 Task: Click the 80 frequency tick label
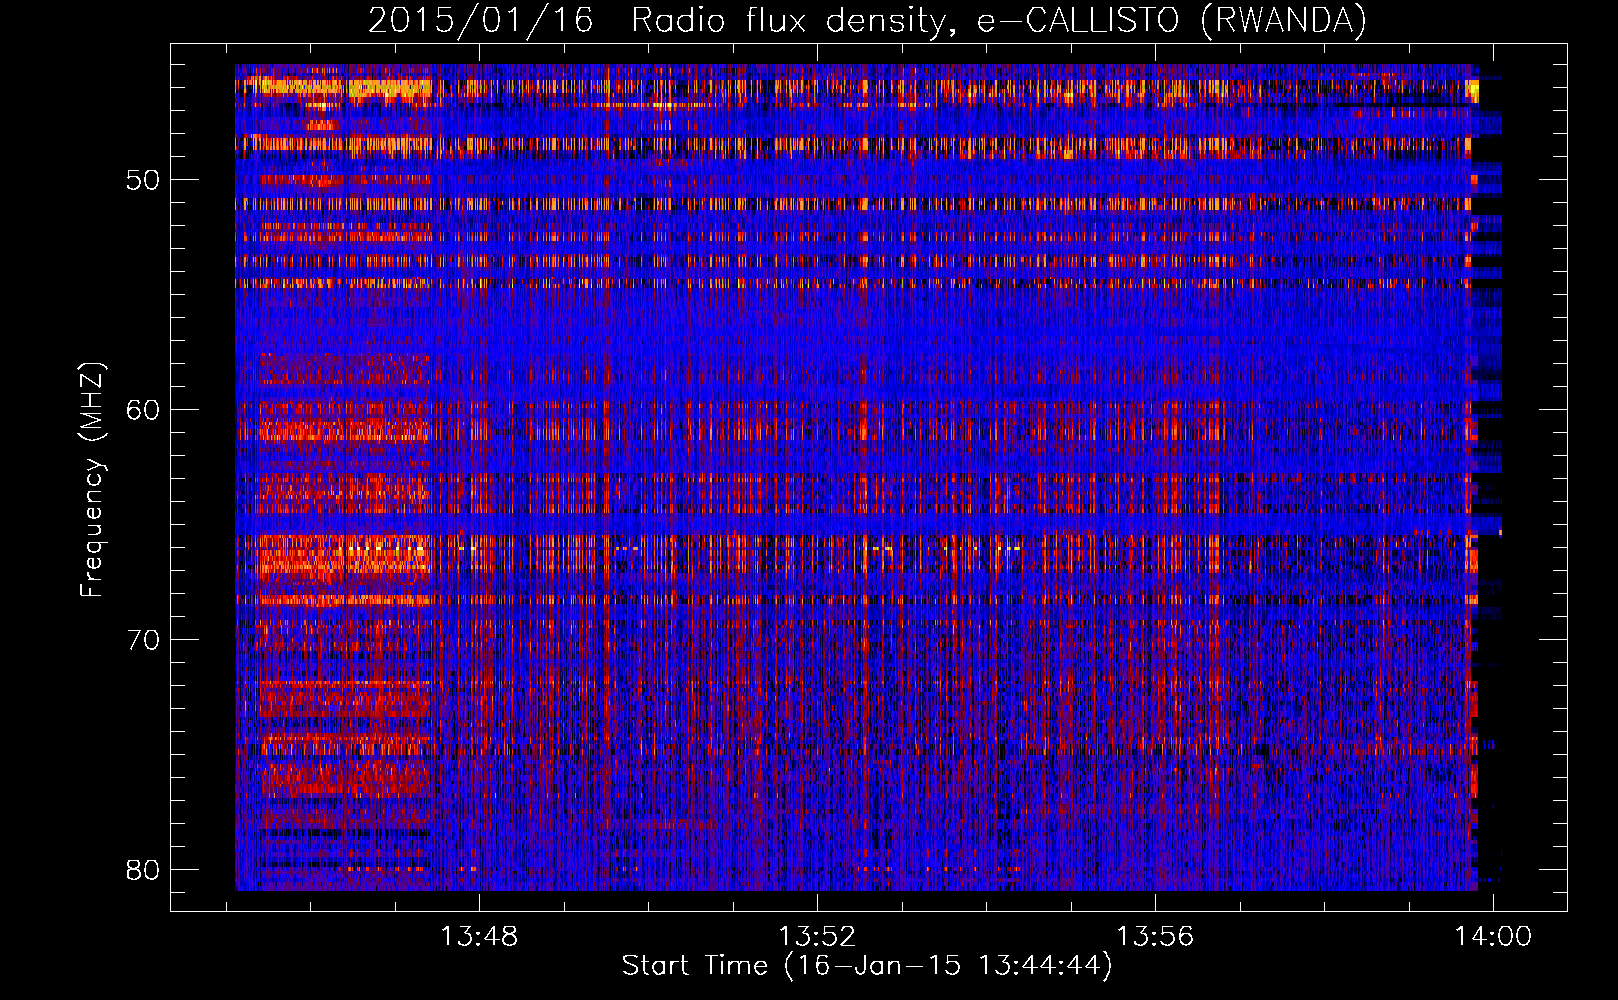point(143,870)
